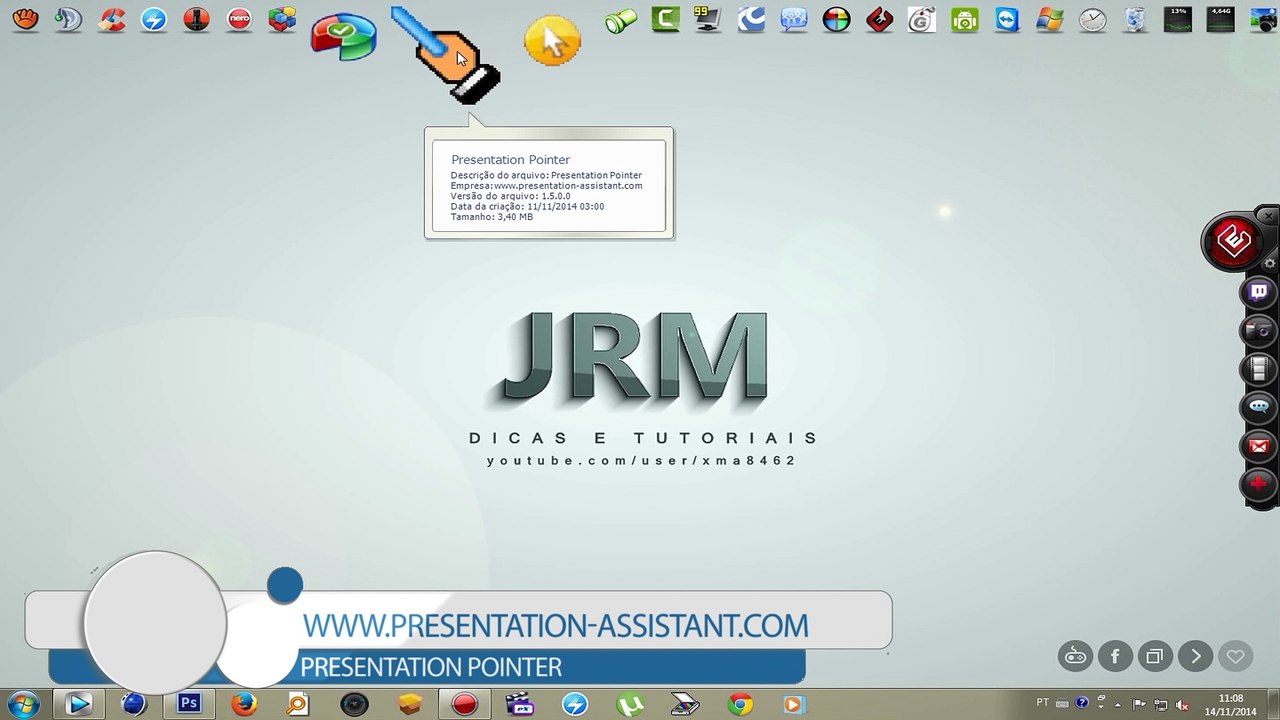Open the cardboard box taskbar icon
This screenshot has width=1280, height=720.
tap(409, 704)
